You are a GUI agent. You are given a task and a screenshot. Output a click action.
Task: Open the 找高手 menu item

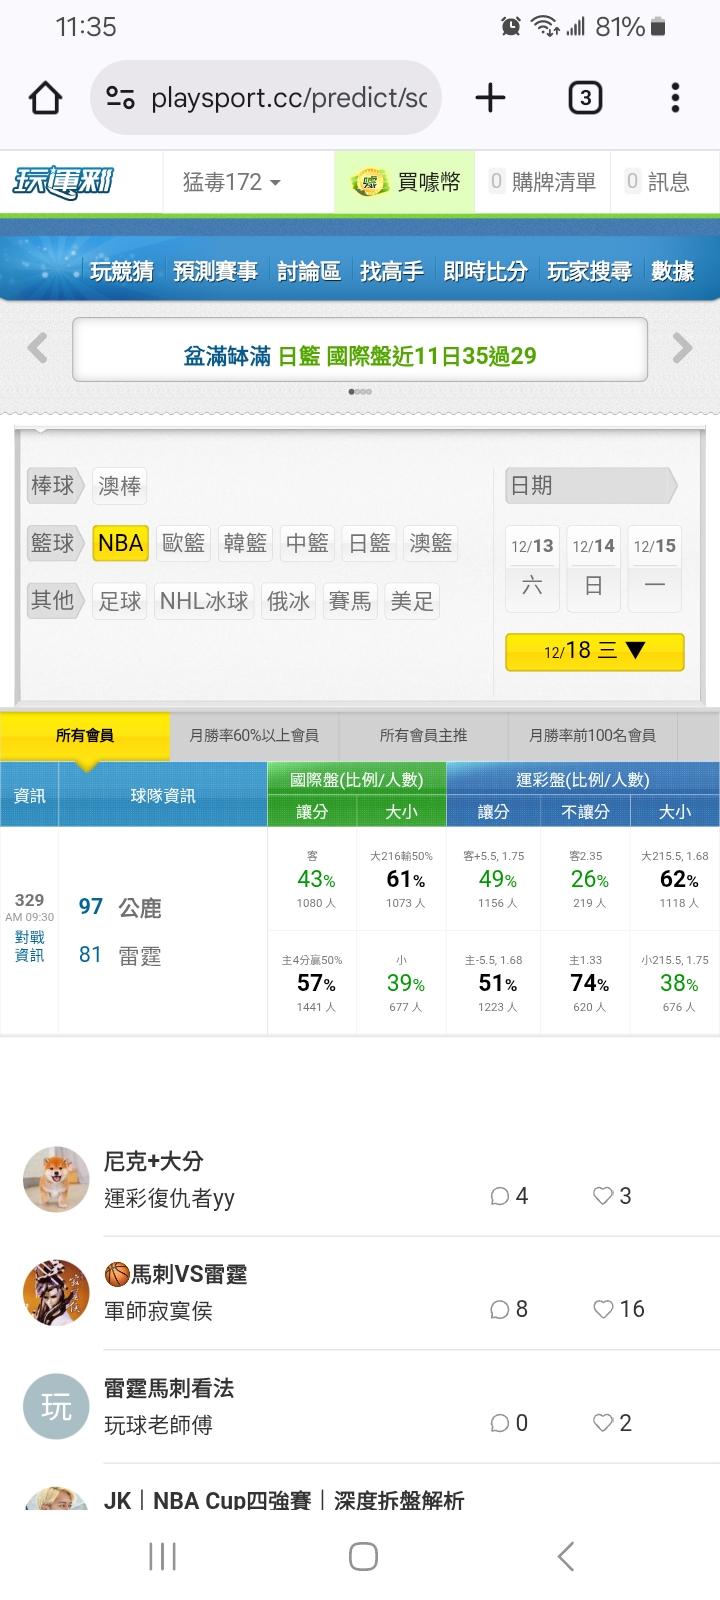tap(391, 271)
